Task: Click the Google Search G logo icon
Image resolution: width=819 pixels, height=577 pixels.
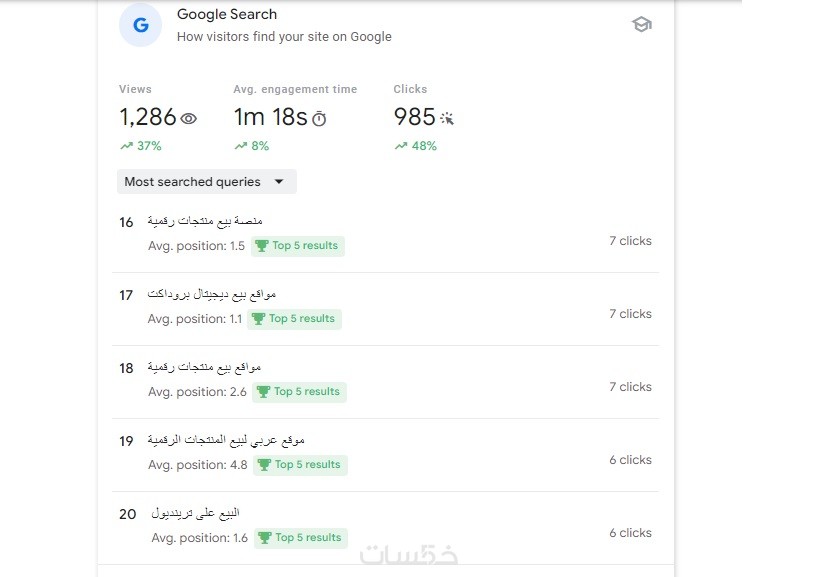Action: (x=140, y=25)
